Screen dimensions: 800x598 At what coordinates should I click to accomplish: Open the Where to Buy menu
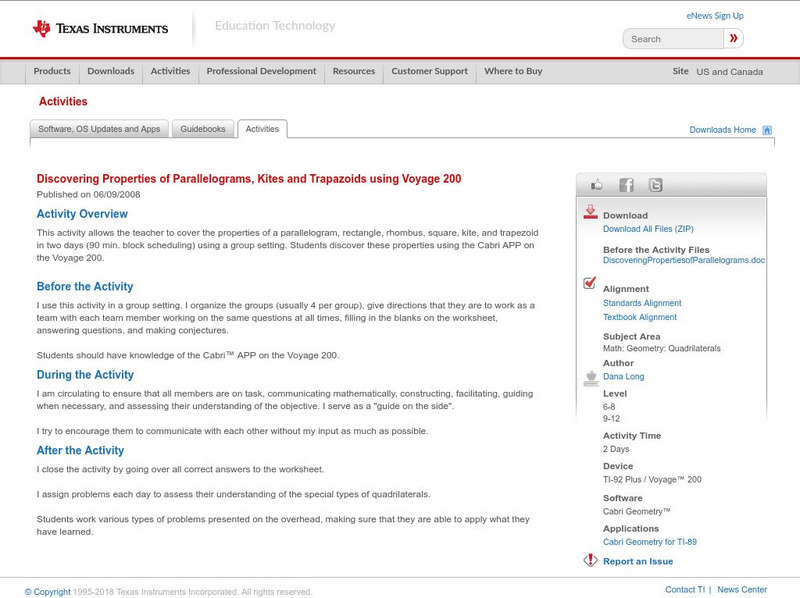pyautogui.click(x=513, y=71)
